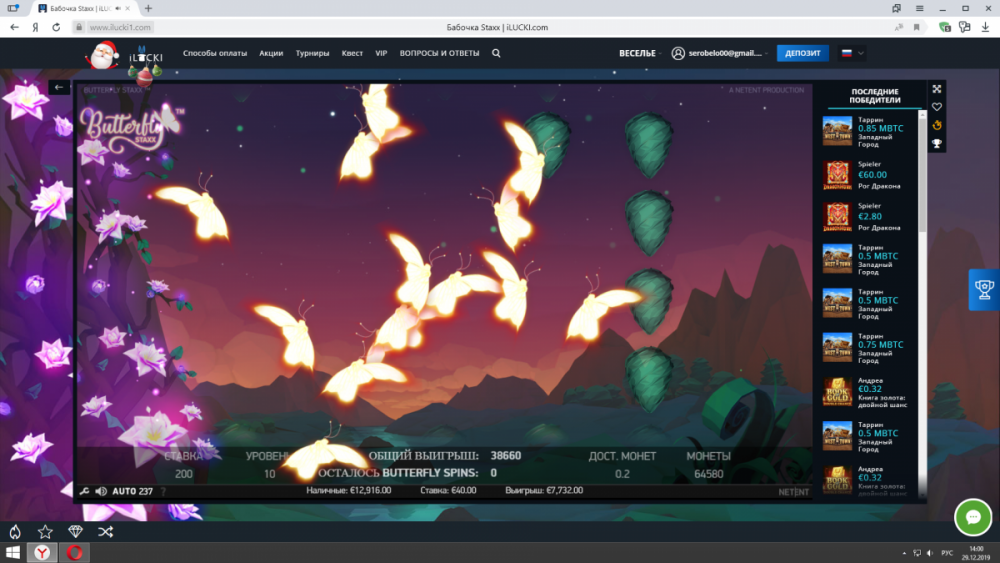
Task: Open the search magnifier in site header
Action: (496, 53)
